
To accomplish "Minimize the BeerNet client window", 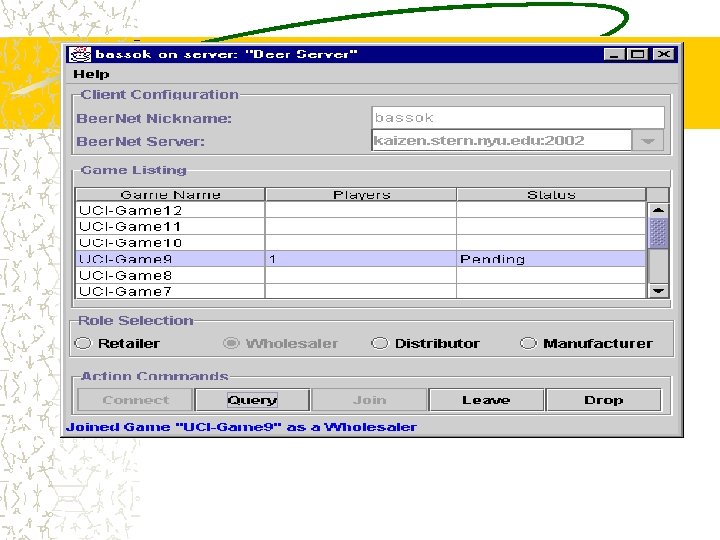I will 614,54.
